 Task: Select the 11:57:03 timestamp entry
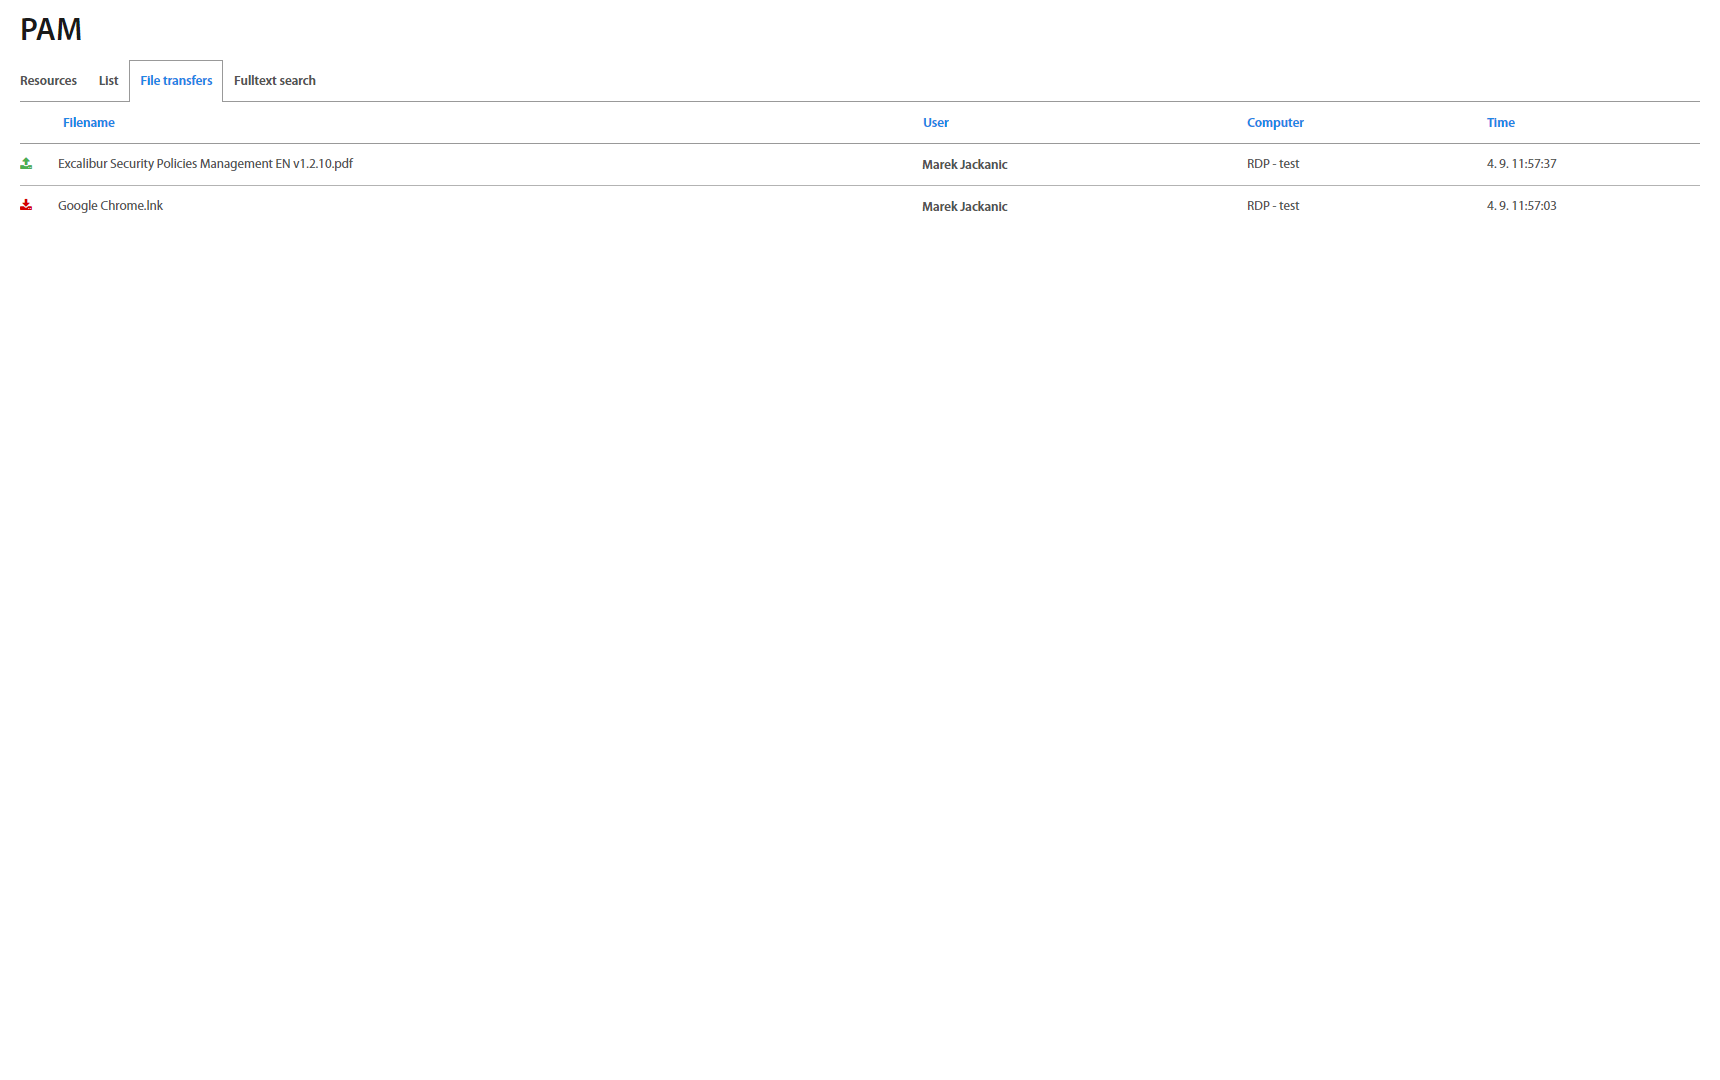[1521, 206]
